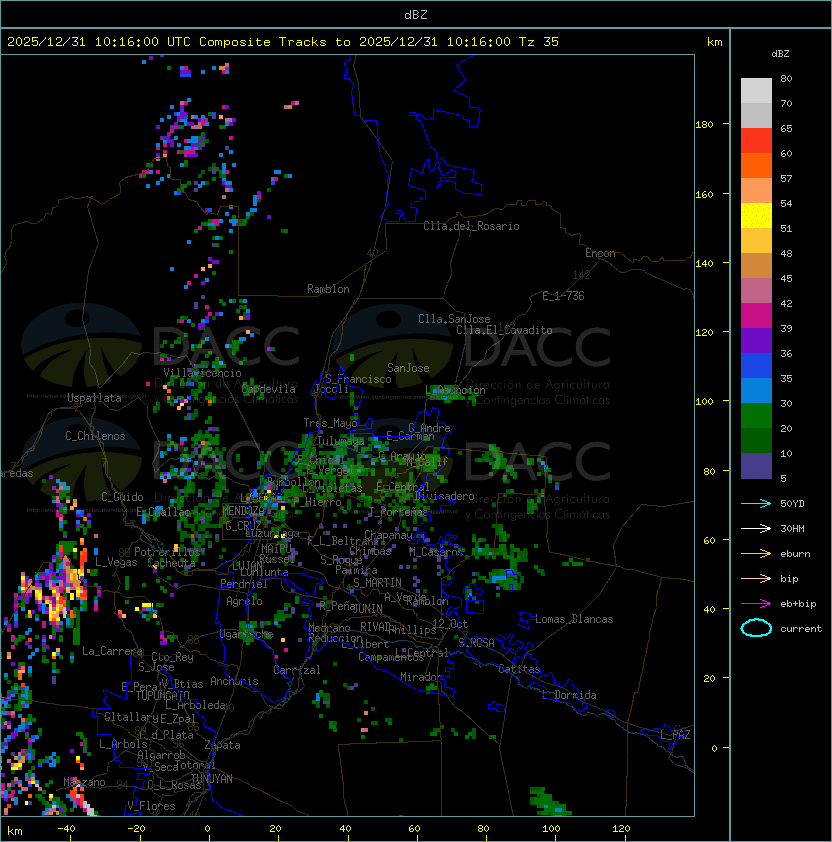Viewport: 832px width, 842px height.
Task: Pick the red 60-65 dBZ swatch
Action: pos(756,141)
